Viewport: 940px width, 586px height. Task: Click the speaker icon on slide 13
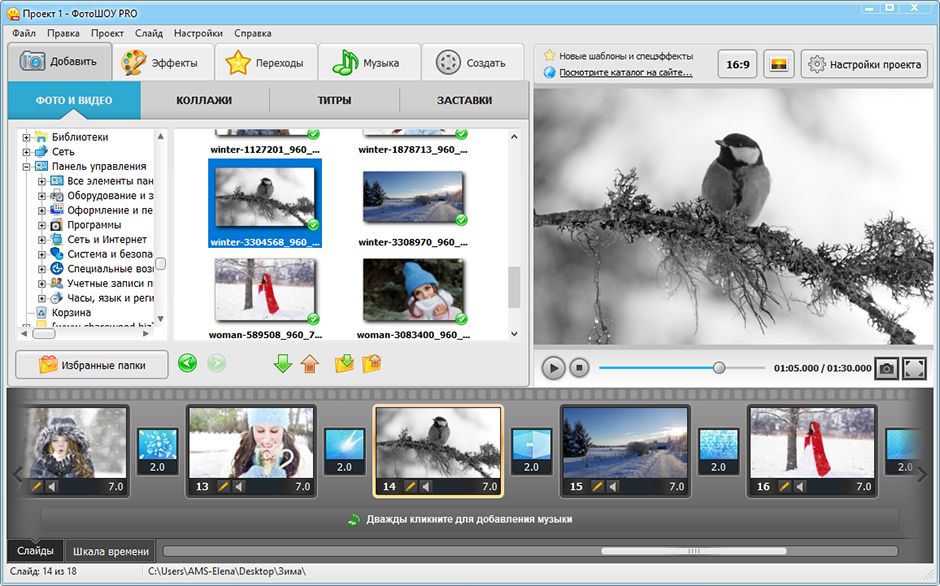[239, 486]
